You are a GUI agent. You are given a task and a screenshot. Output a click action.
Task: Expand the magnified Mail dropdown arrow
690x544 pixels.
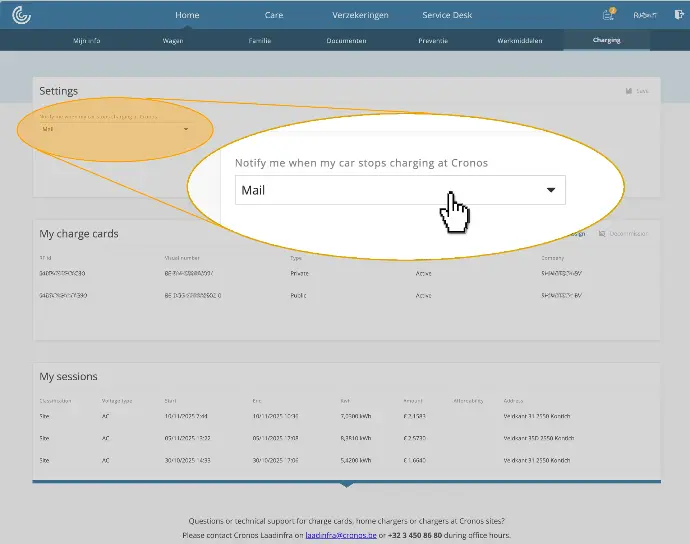550,190
